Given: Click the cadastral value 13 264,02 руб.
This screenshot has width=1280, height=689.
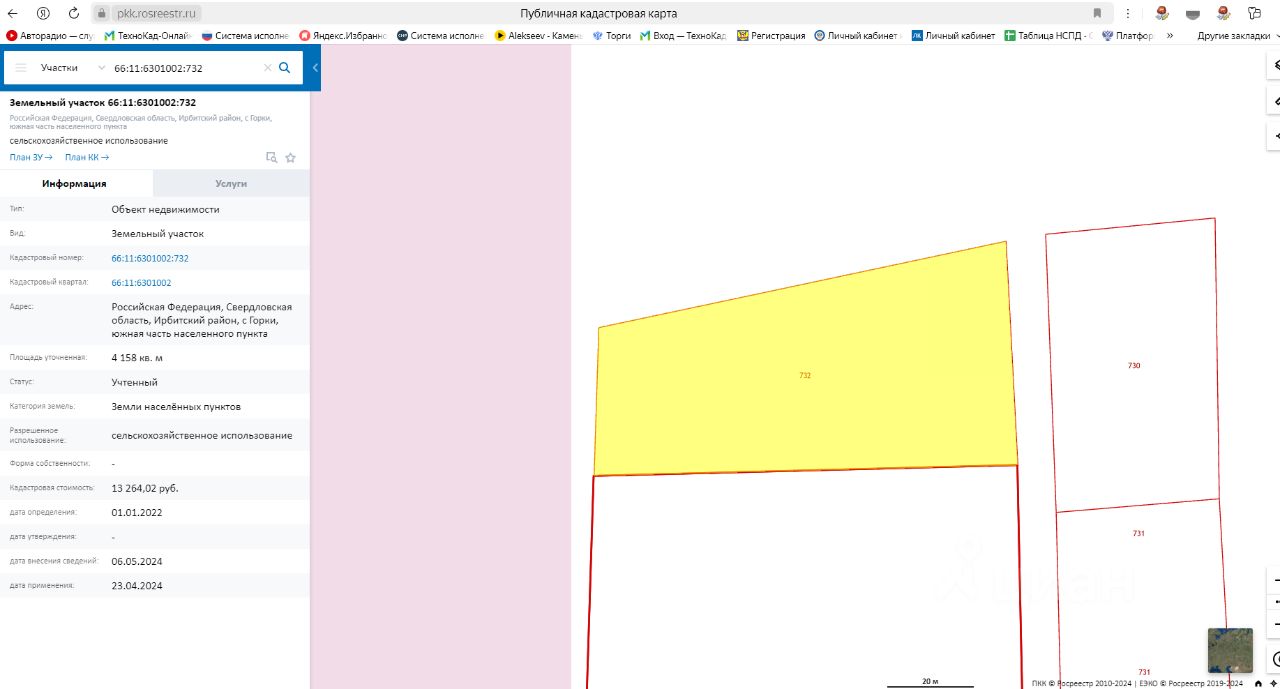Looking at the screenshot, I should tap(145, 488).
